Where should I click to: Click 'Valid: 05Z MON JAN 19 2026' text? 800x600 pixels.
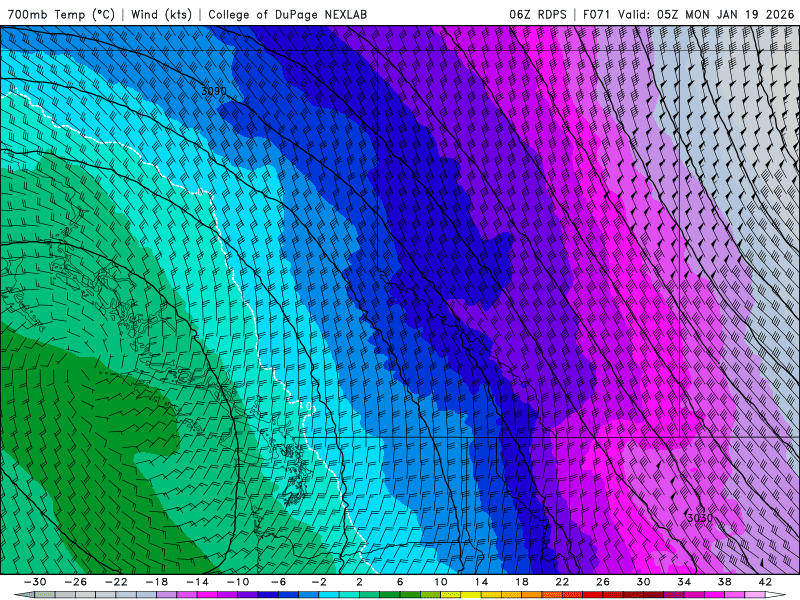[x=706, y=14]
